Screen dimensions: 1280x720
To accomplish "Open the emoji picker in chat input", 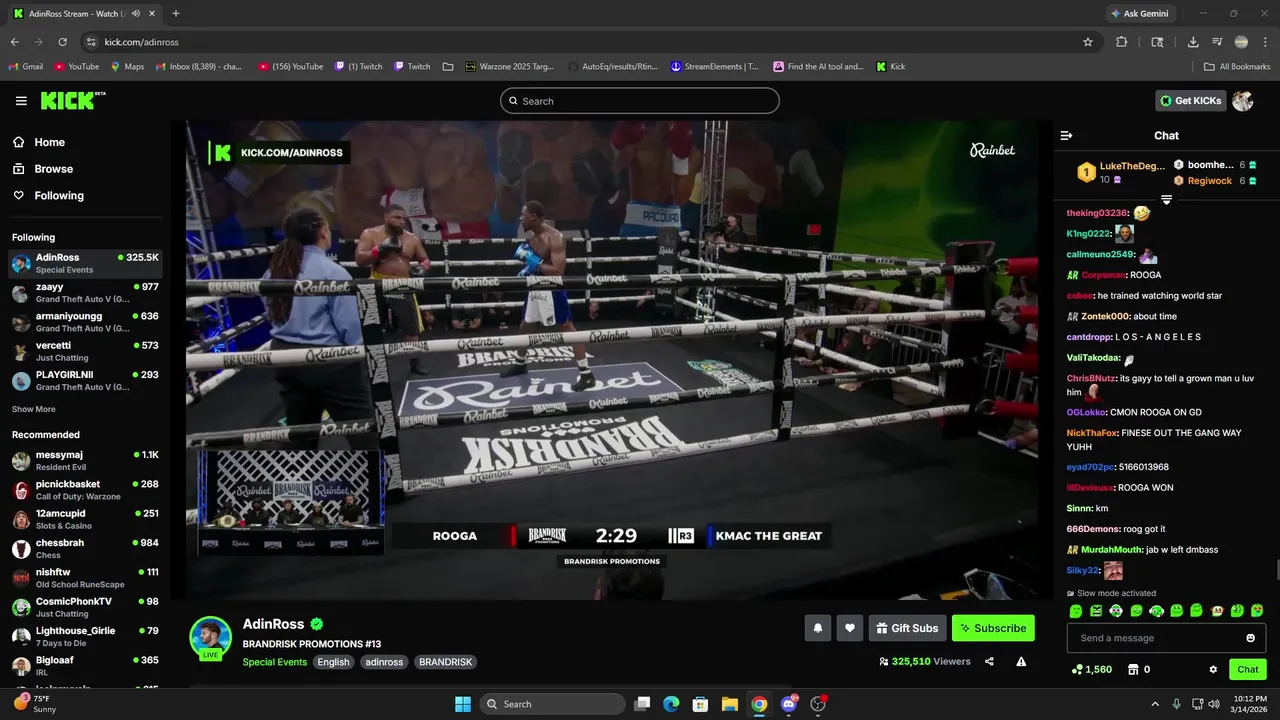I will click(1251, 638).
